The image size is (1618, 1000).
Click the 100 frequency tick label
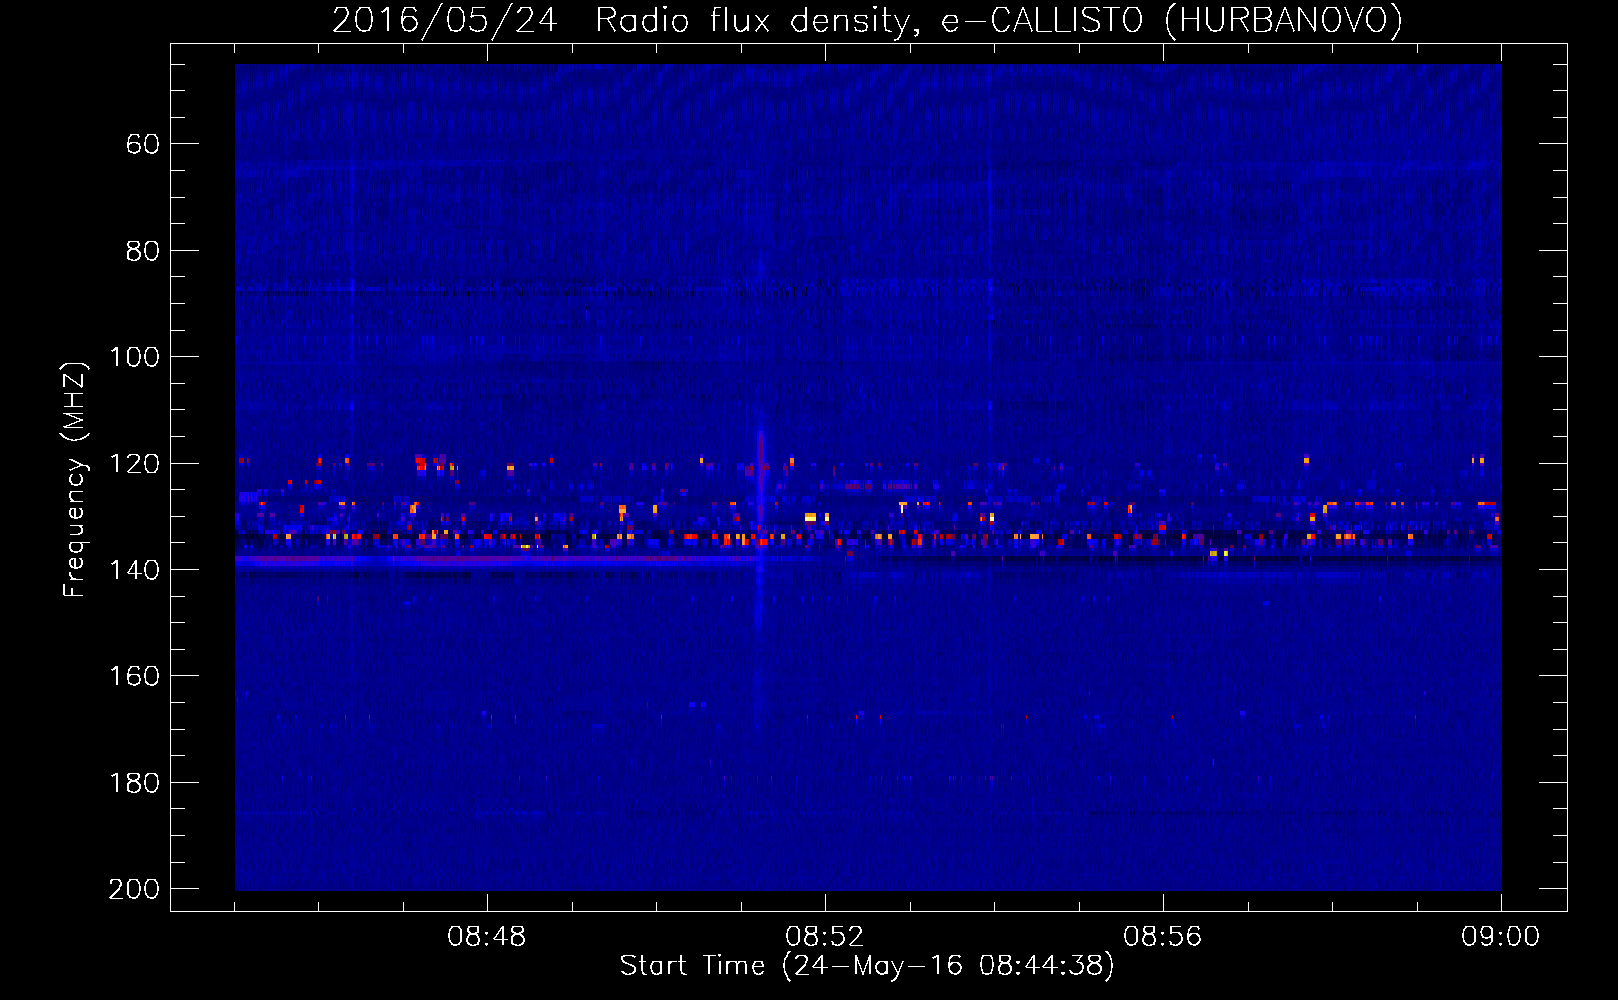tap(134, 357)
